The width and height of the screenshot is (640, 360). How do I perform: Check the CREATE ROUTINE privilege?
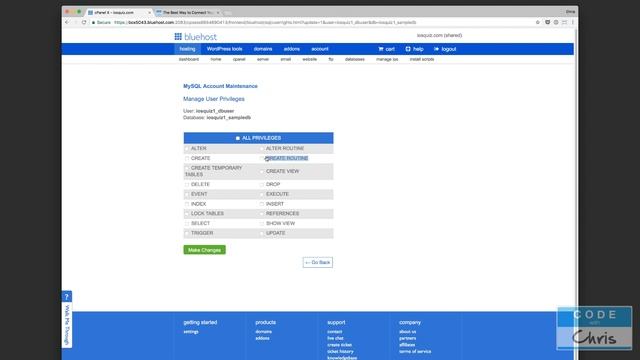(262, 158)
